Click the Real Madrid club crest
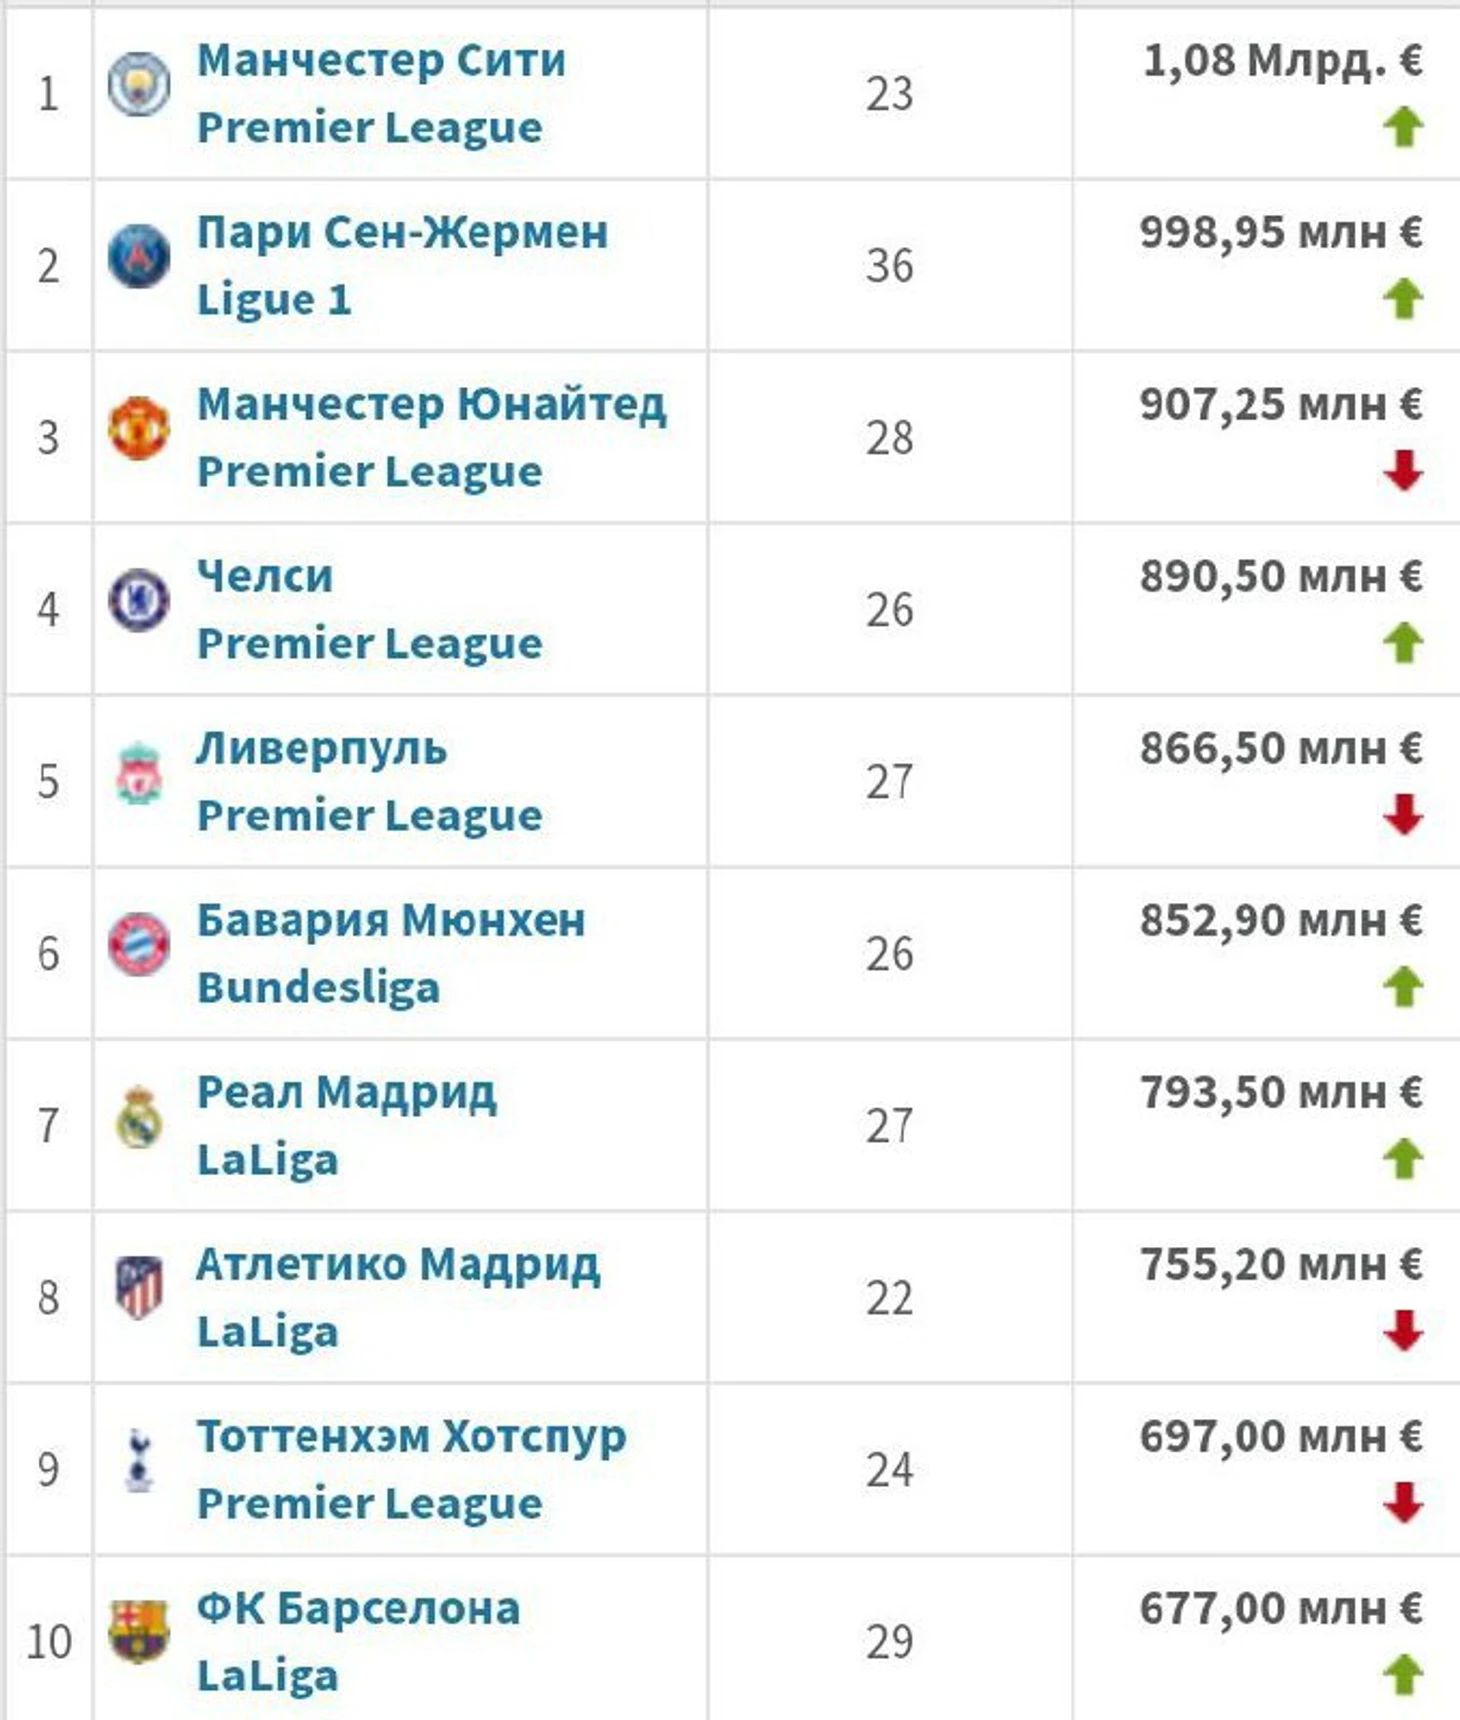The height and width of the screenshot is (1720, 1460). tap(139, 1118)
